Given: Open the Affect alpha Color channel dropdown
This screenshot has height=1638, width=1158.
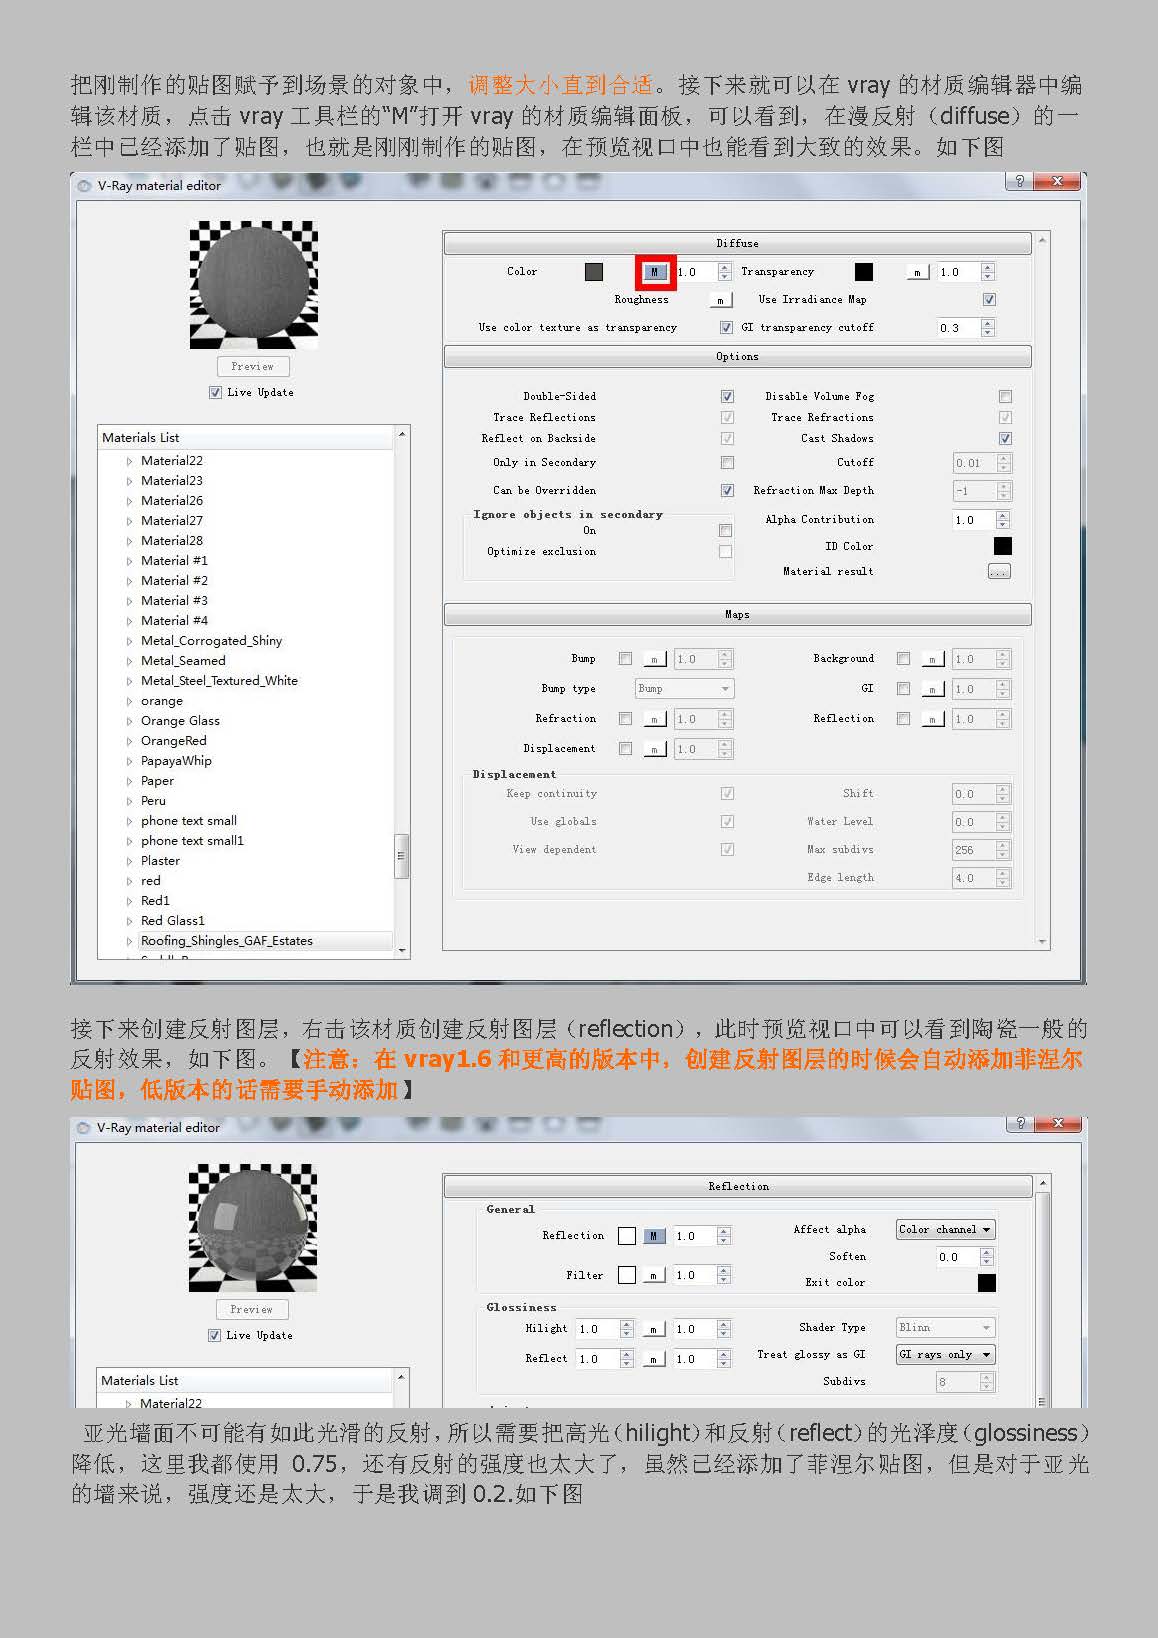Looking at the screenshot, I should click(x=945, y=1230).
